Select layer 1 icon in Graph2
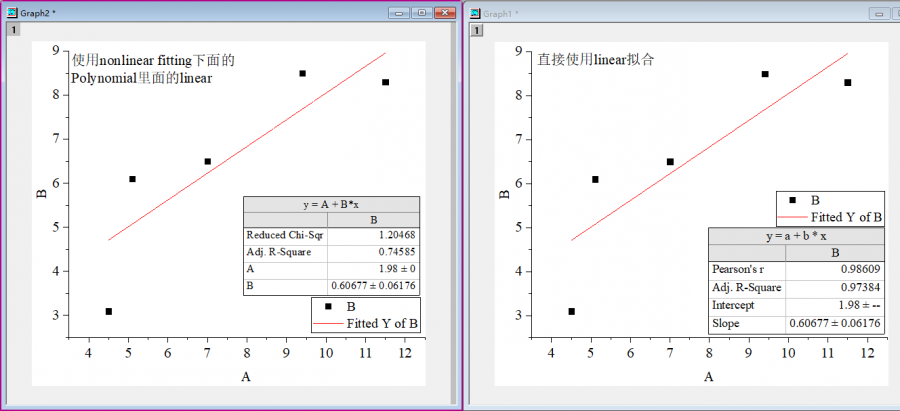Image resolution: width=900 pixels, height=411 pixels. pos(13,30)
